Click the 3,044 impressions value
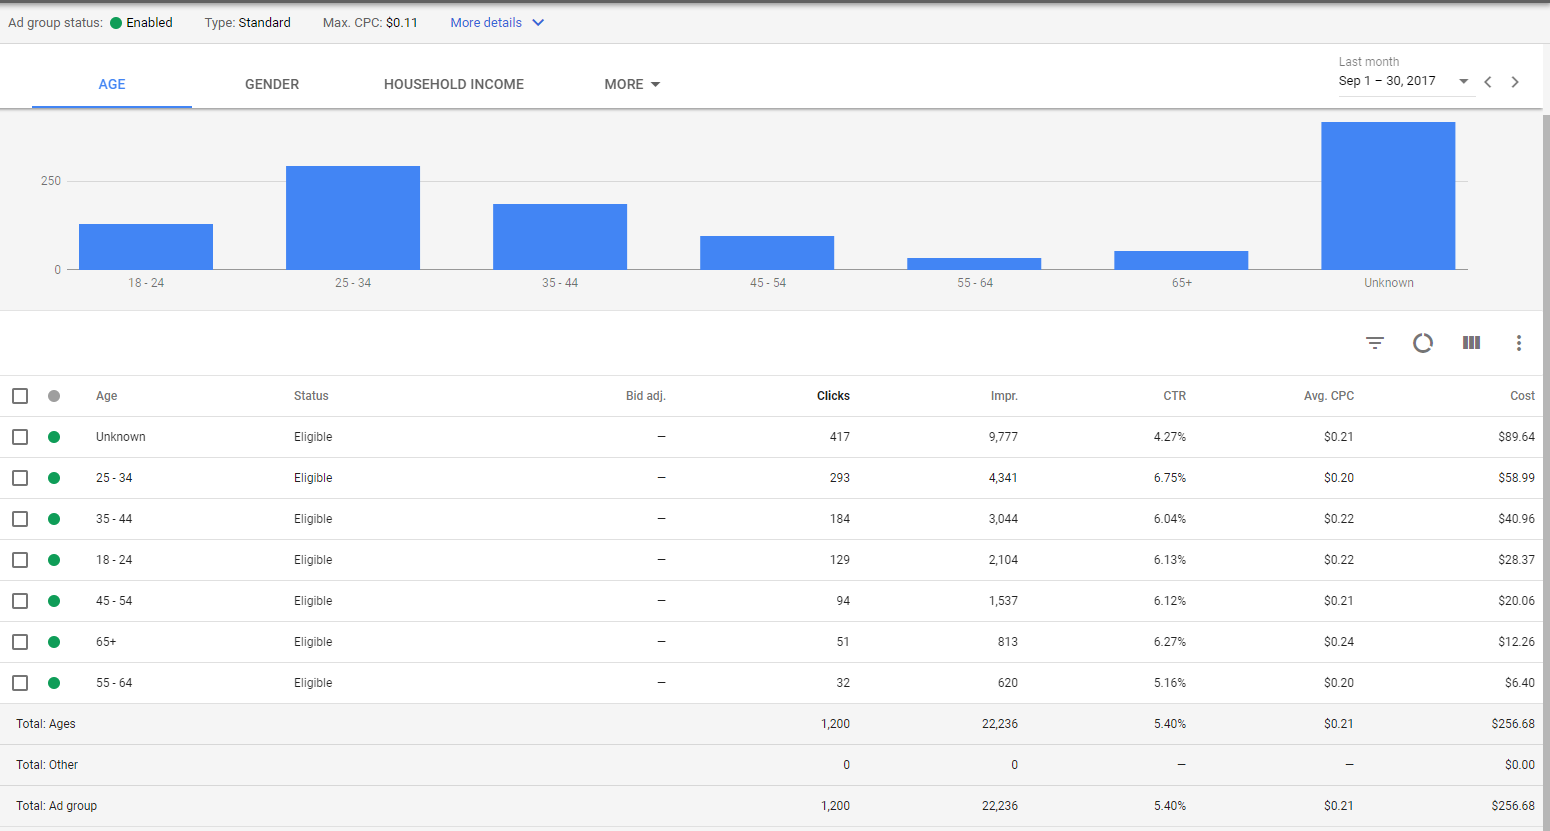Image resolution: width=1550 pixels, height=831 pixels. click(x=1003, y=519)
